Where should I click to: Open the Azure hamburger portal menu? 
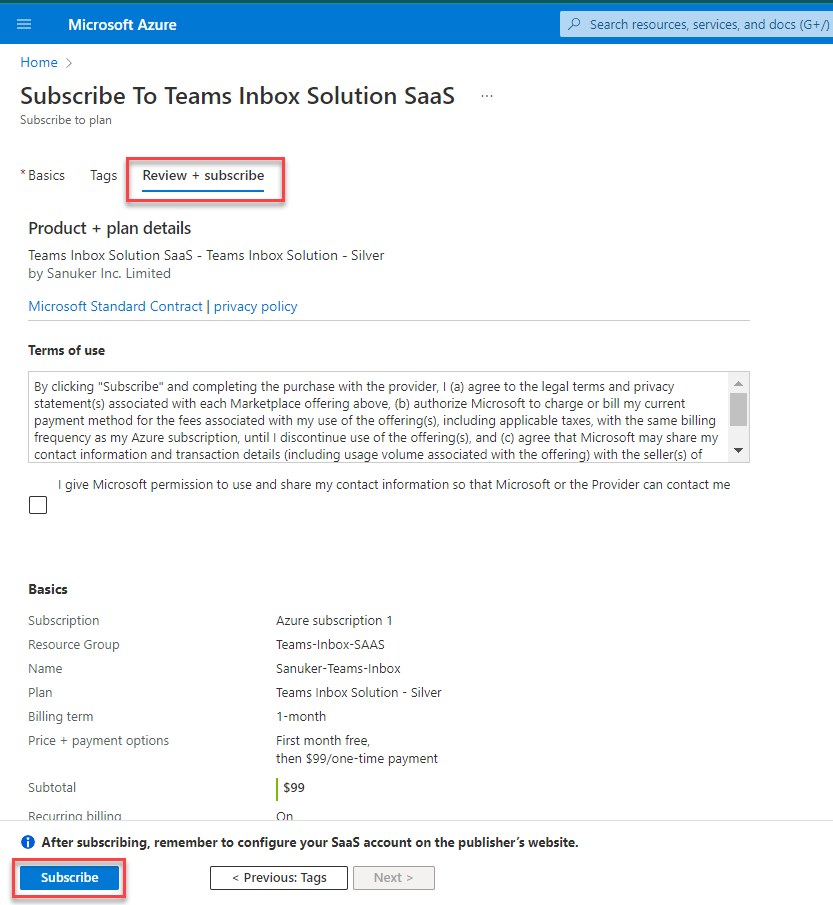point(24,24)
